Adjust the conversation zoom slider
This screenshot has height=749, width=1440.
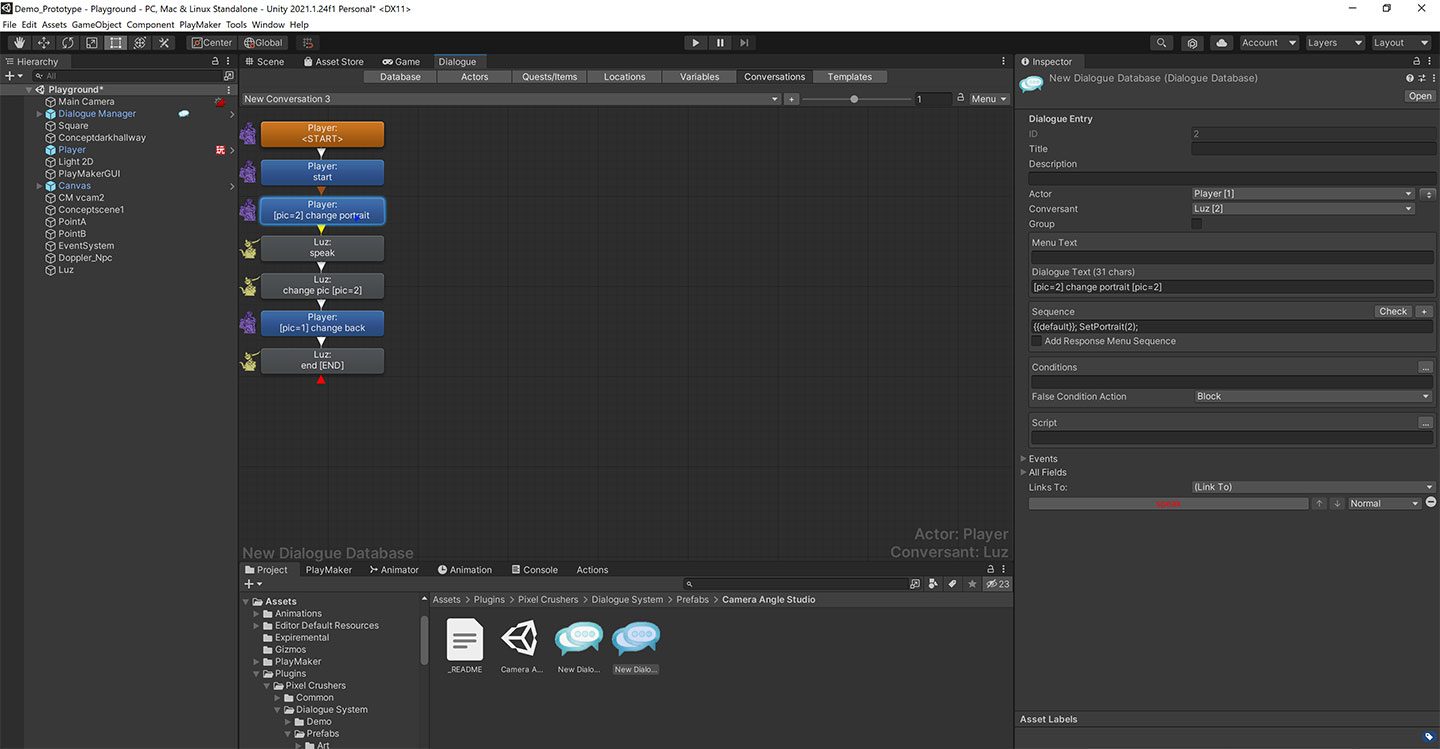tap(854, 99)
